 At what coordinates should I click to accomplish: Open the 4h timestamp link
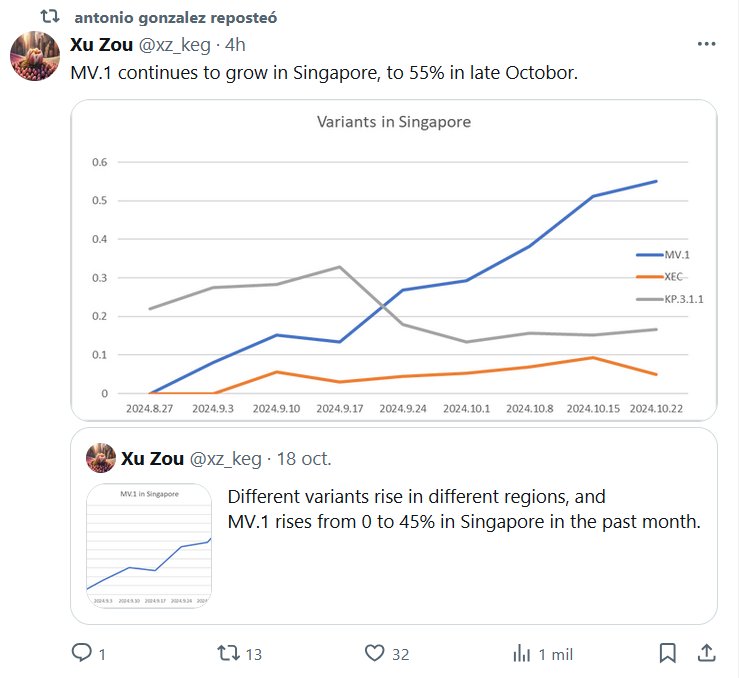pos(234,44)
